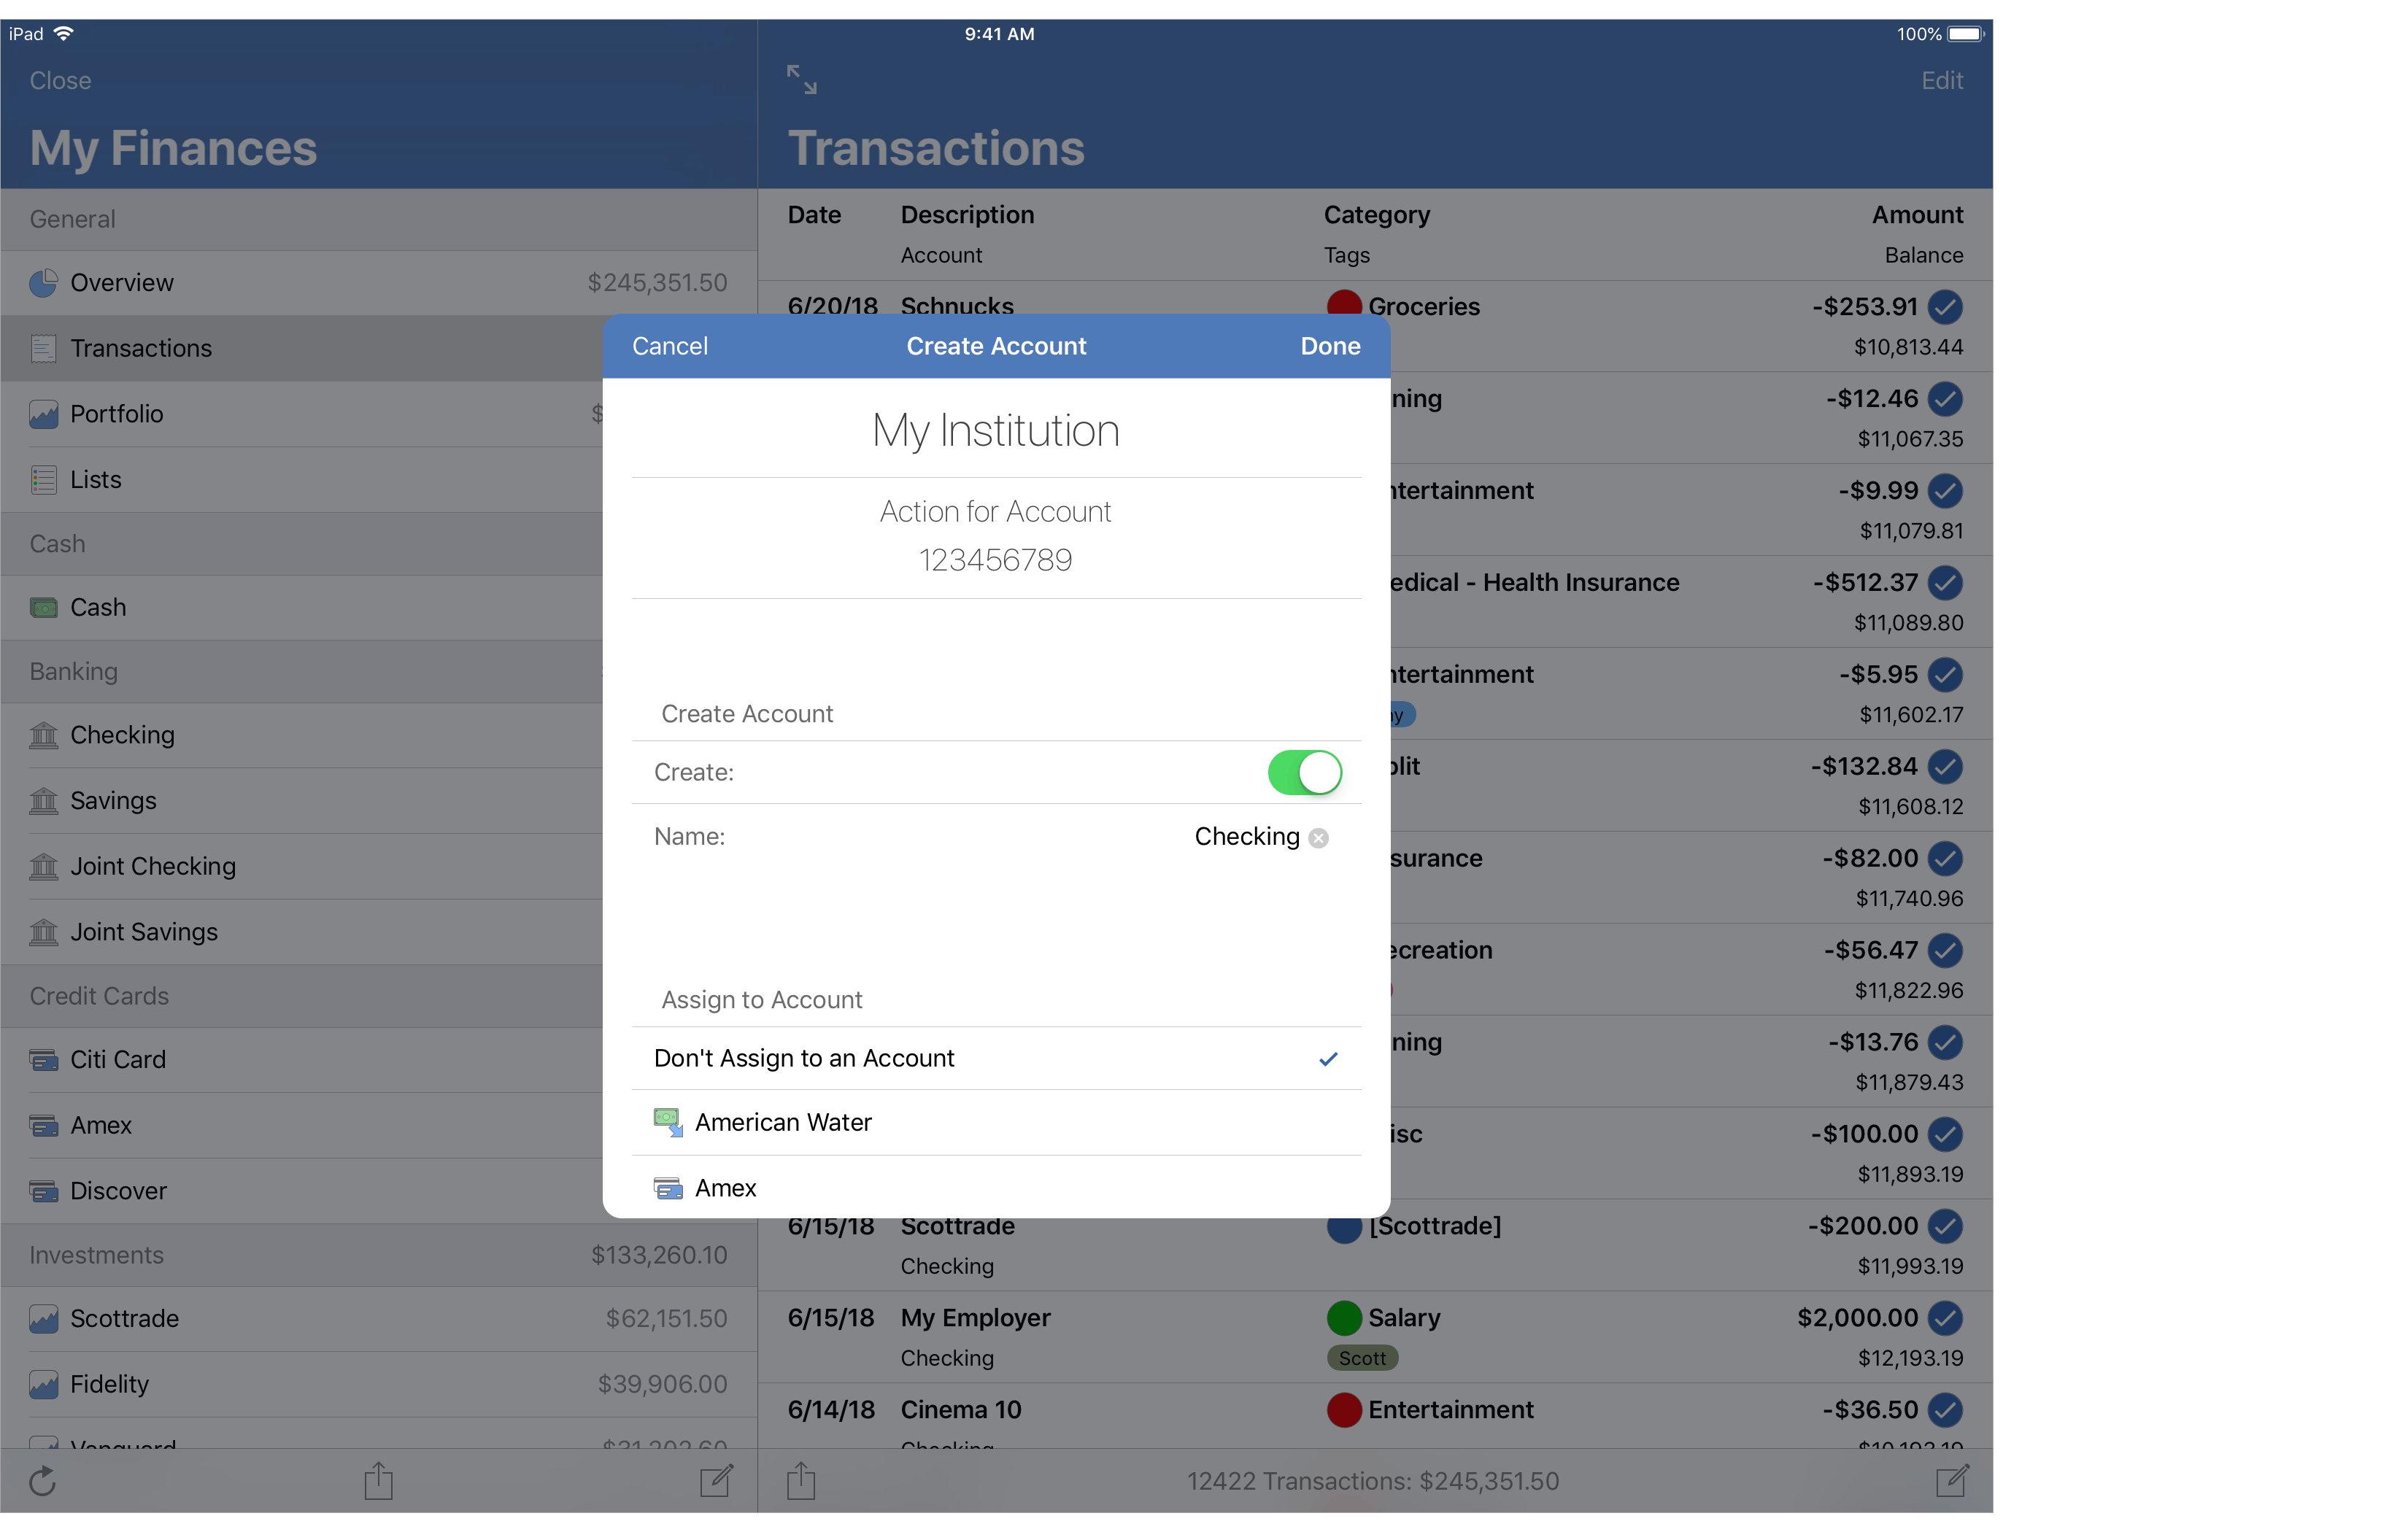Open Edit mode for Transactions
Image resolution: width=2408 pixels, height=1532 pixels.
(x=1941, y=80)
